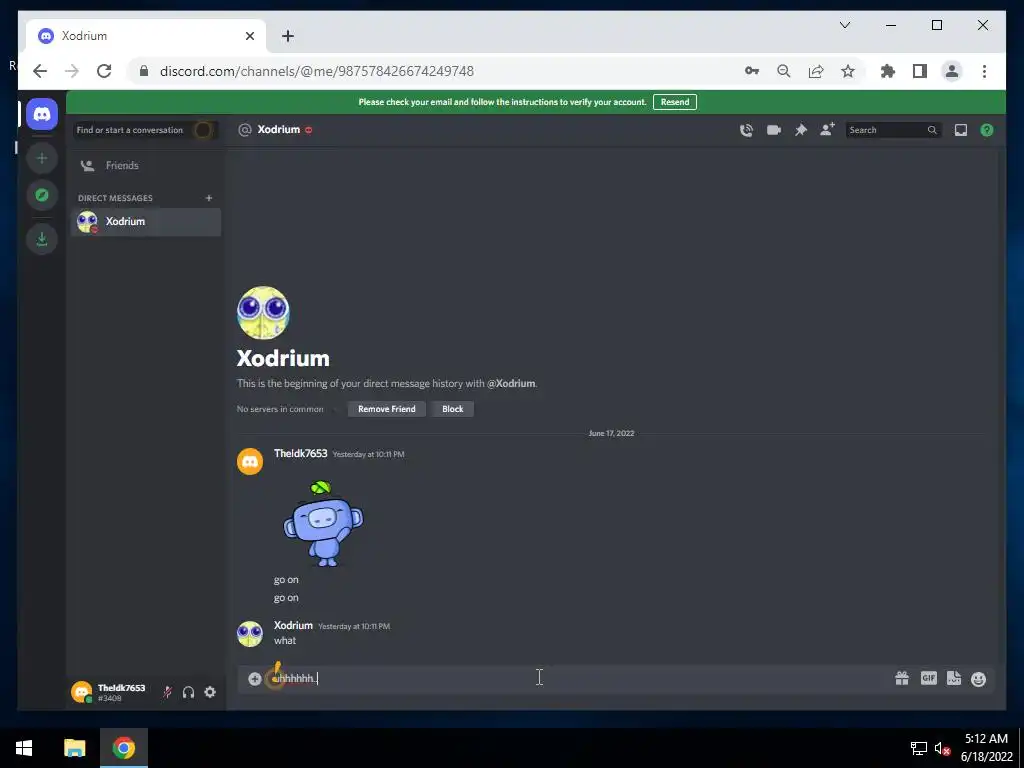
Task: Share this page icon in Chrome
Action: point(816,71)
